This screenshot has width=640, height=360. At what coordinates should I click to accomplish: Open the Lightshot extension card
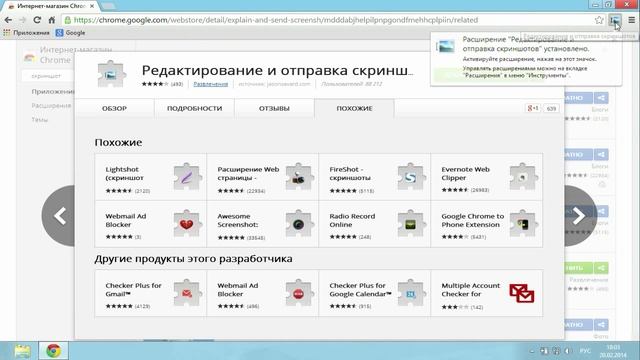tap(151, 177)
